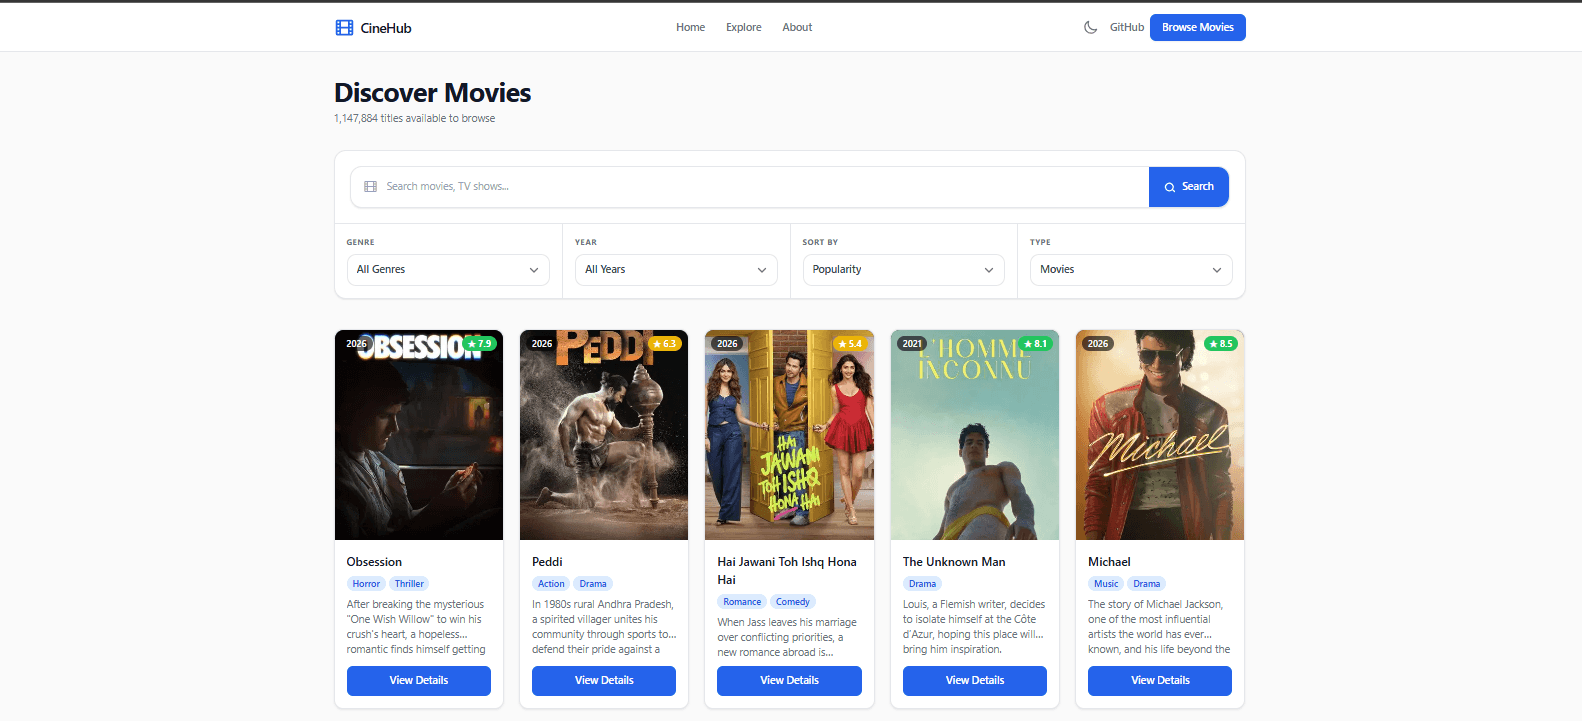This screenshot has height=721, width=1582.
Task: Open the Type dropdown showing Movies
Action: (x=1131, y=270)
